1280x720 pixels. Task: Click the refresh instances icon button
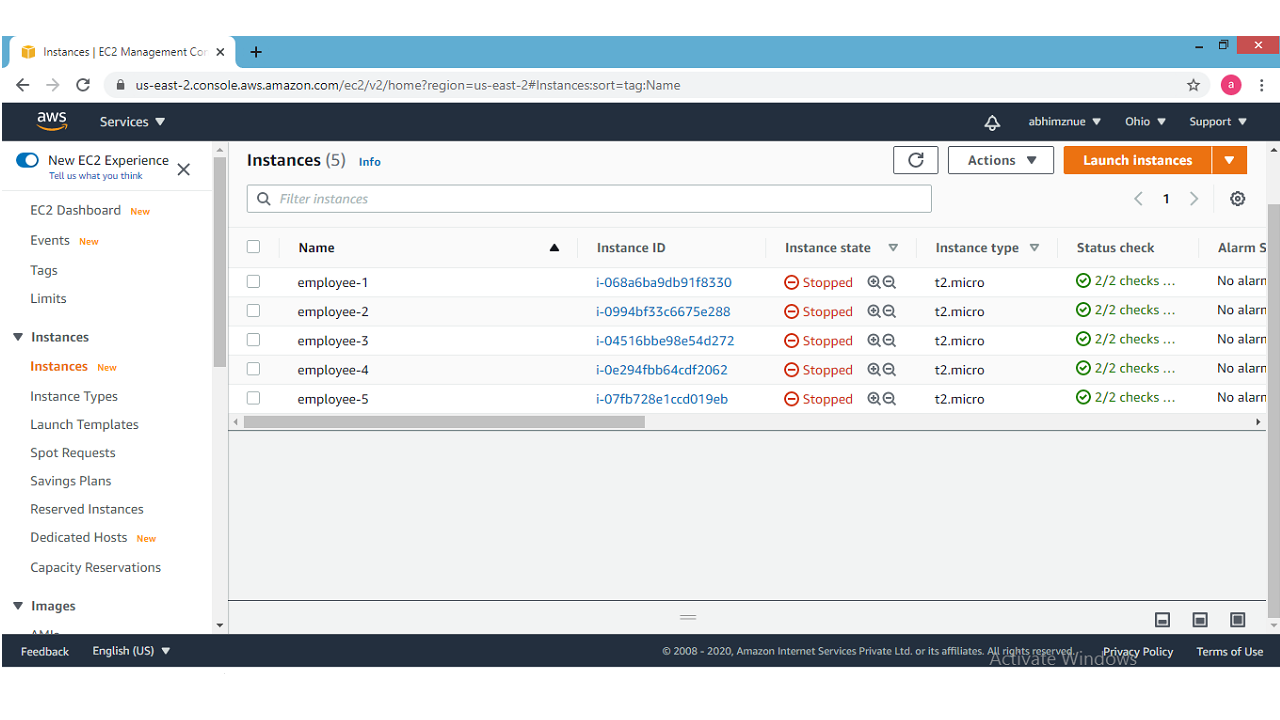click(x=915, y=160)
